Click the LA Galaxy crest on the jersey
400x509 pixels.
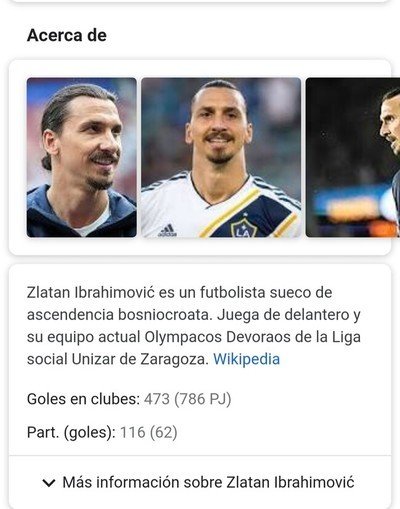point(244,227)
